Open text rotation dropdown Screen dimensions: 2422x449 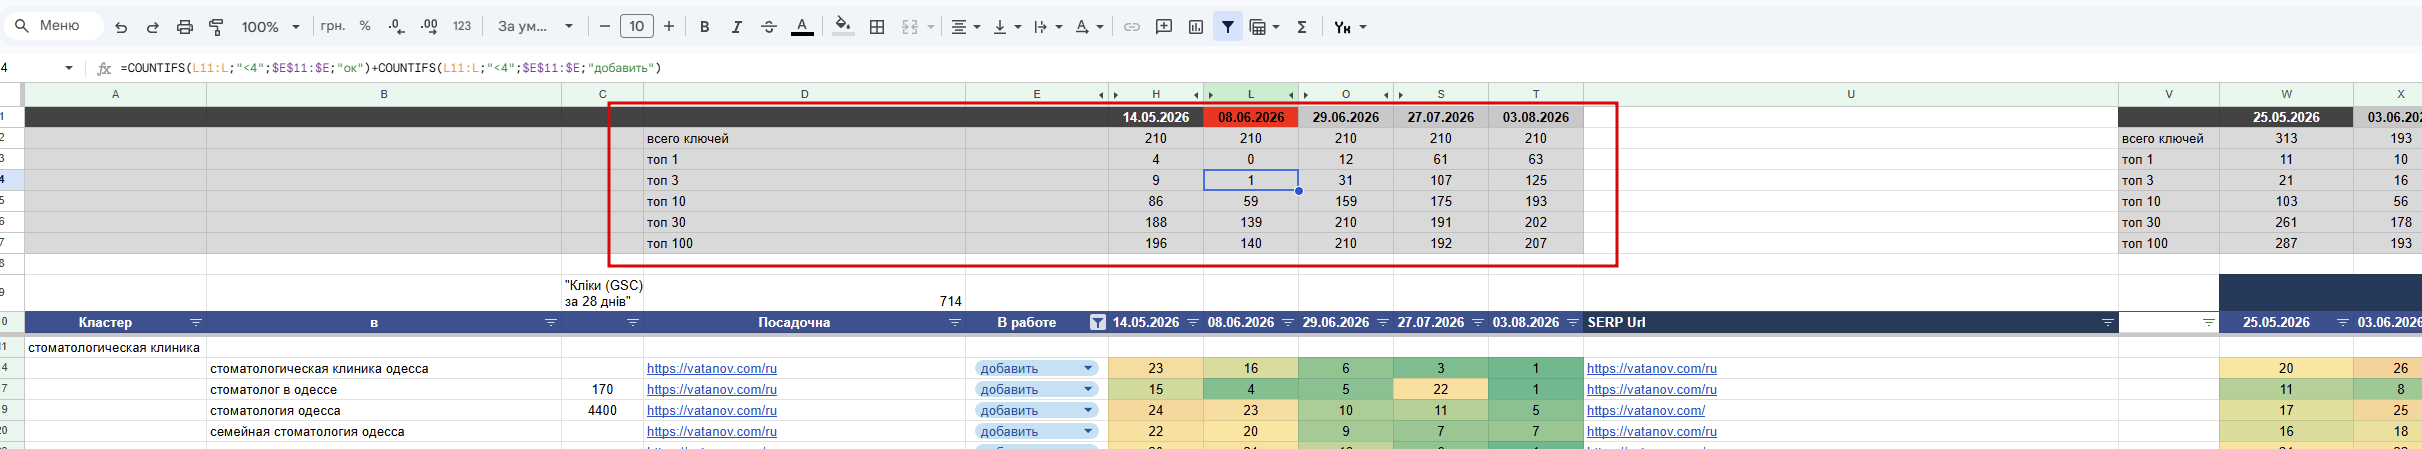click(x=1089, y=27)
